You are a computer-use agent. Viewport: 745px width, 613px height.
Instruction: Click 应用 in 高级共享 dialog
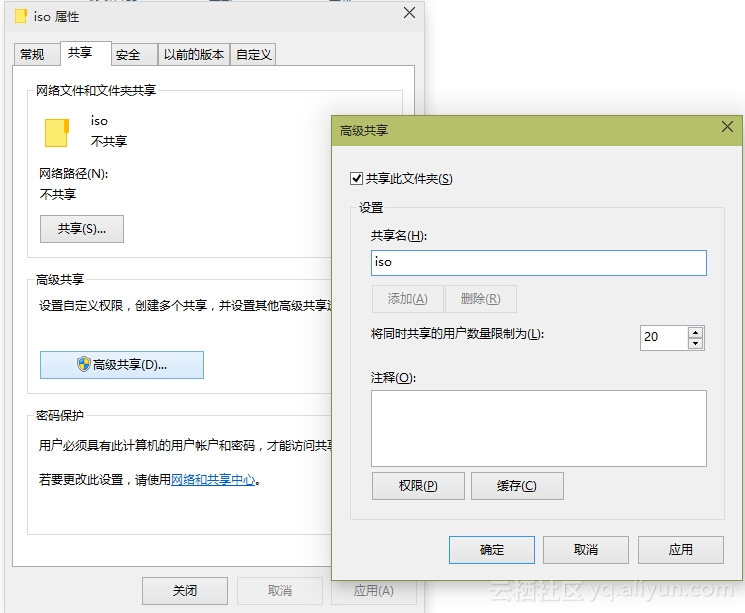[x=680, y=550]
